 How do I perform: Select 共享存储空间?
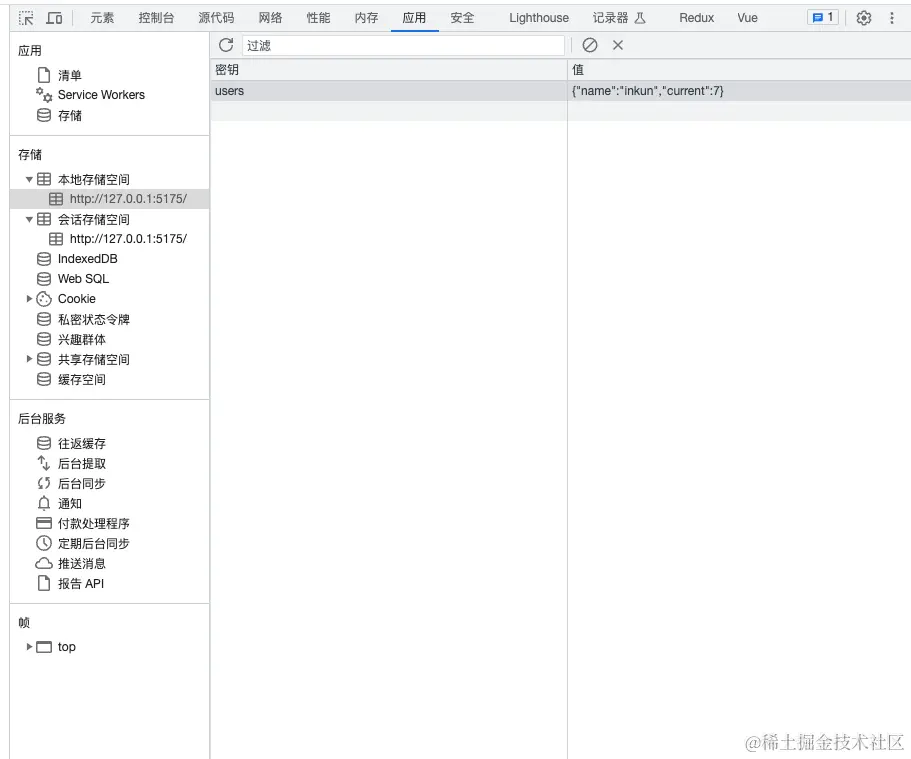tap(94, 359)
